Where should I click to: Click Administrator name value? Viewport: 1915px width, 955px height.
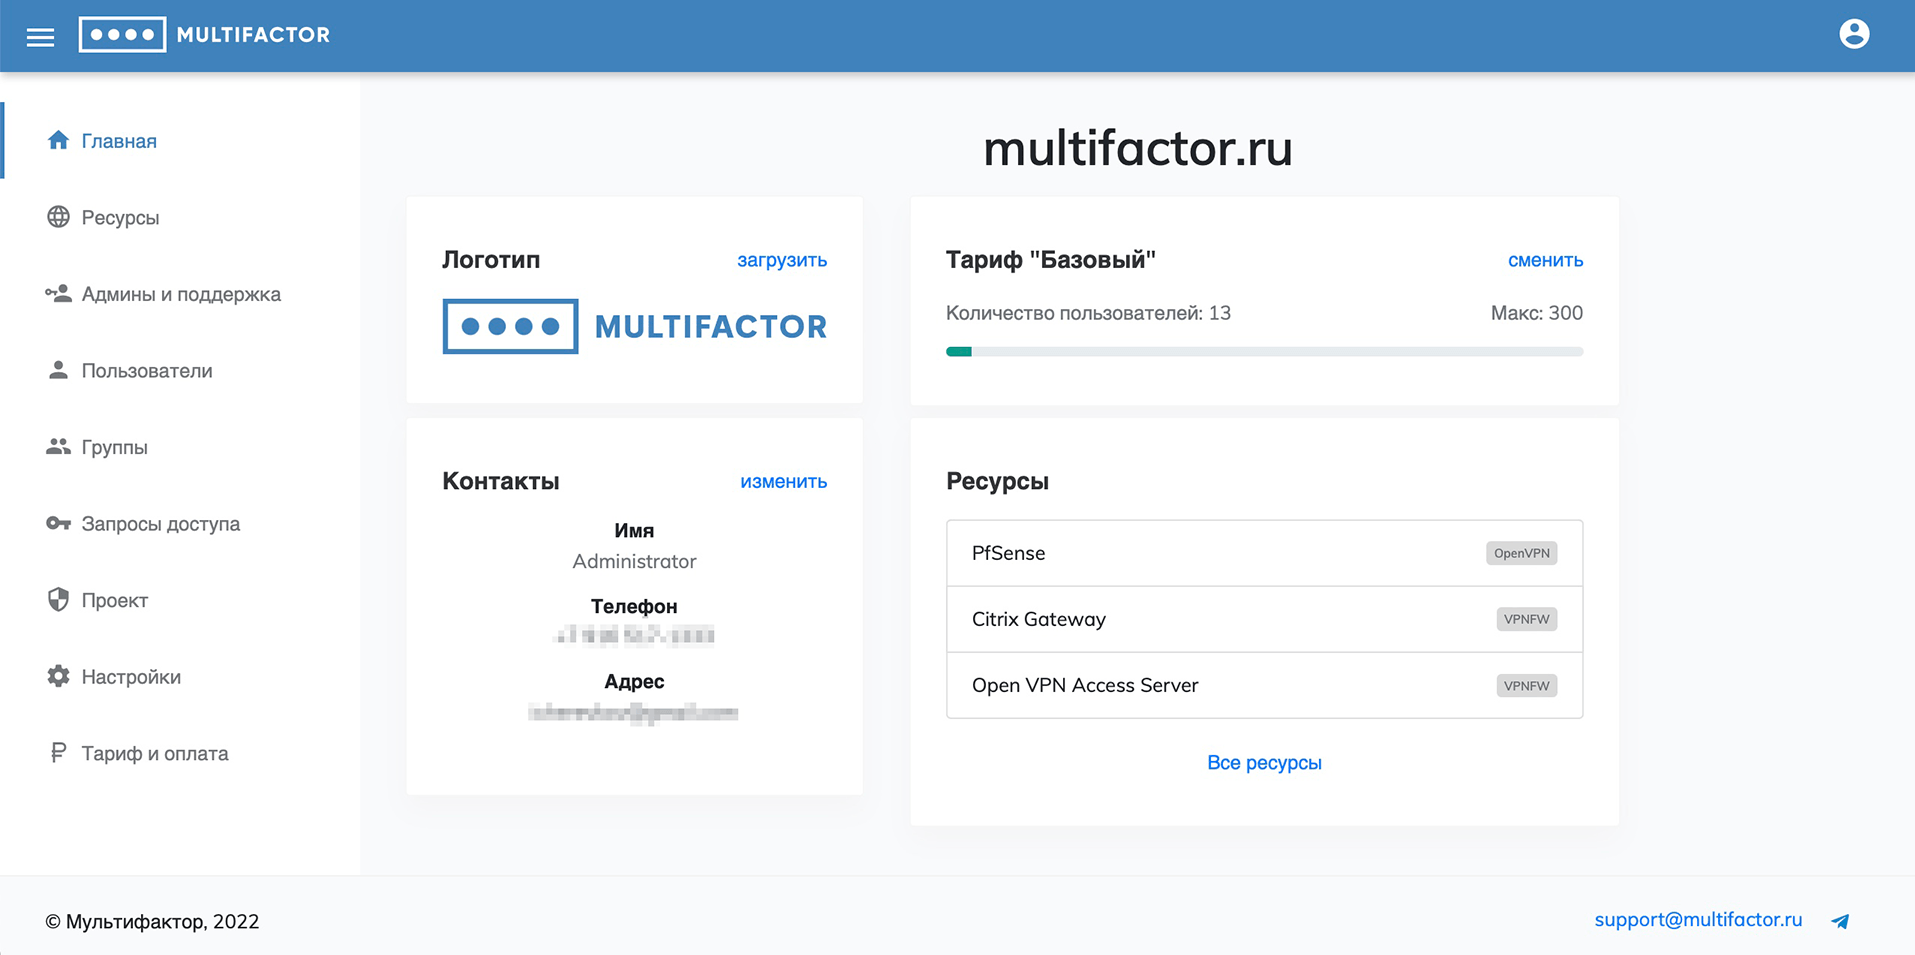pos(634,561)
